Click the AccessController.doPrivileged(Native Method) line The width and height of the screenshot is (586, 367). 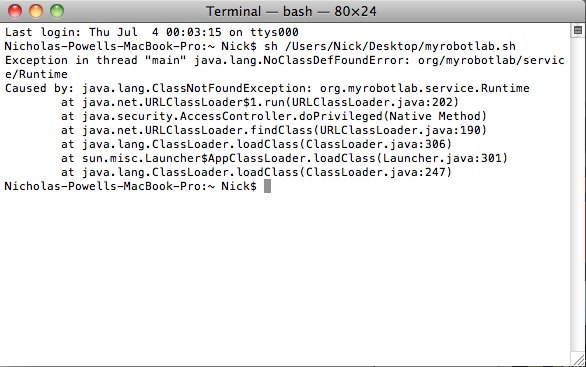(274, 116)
